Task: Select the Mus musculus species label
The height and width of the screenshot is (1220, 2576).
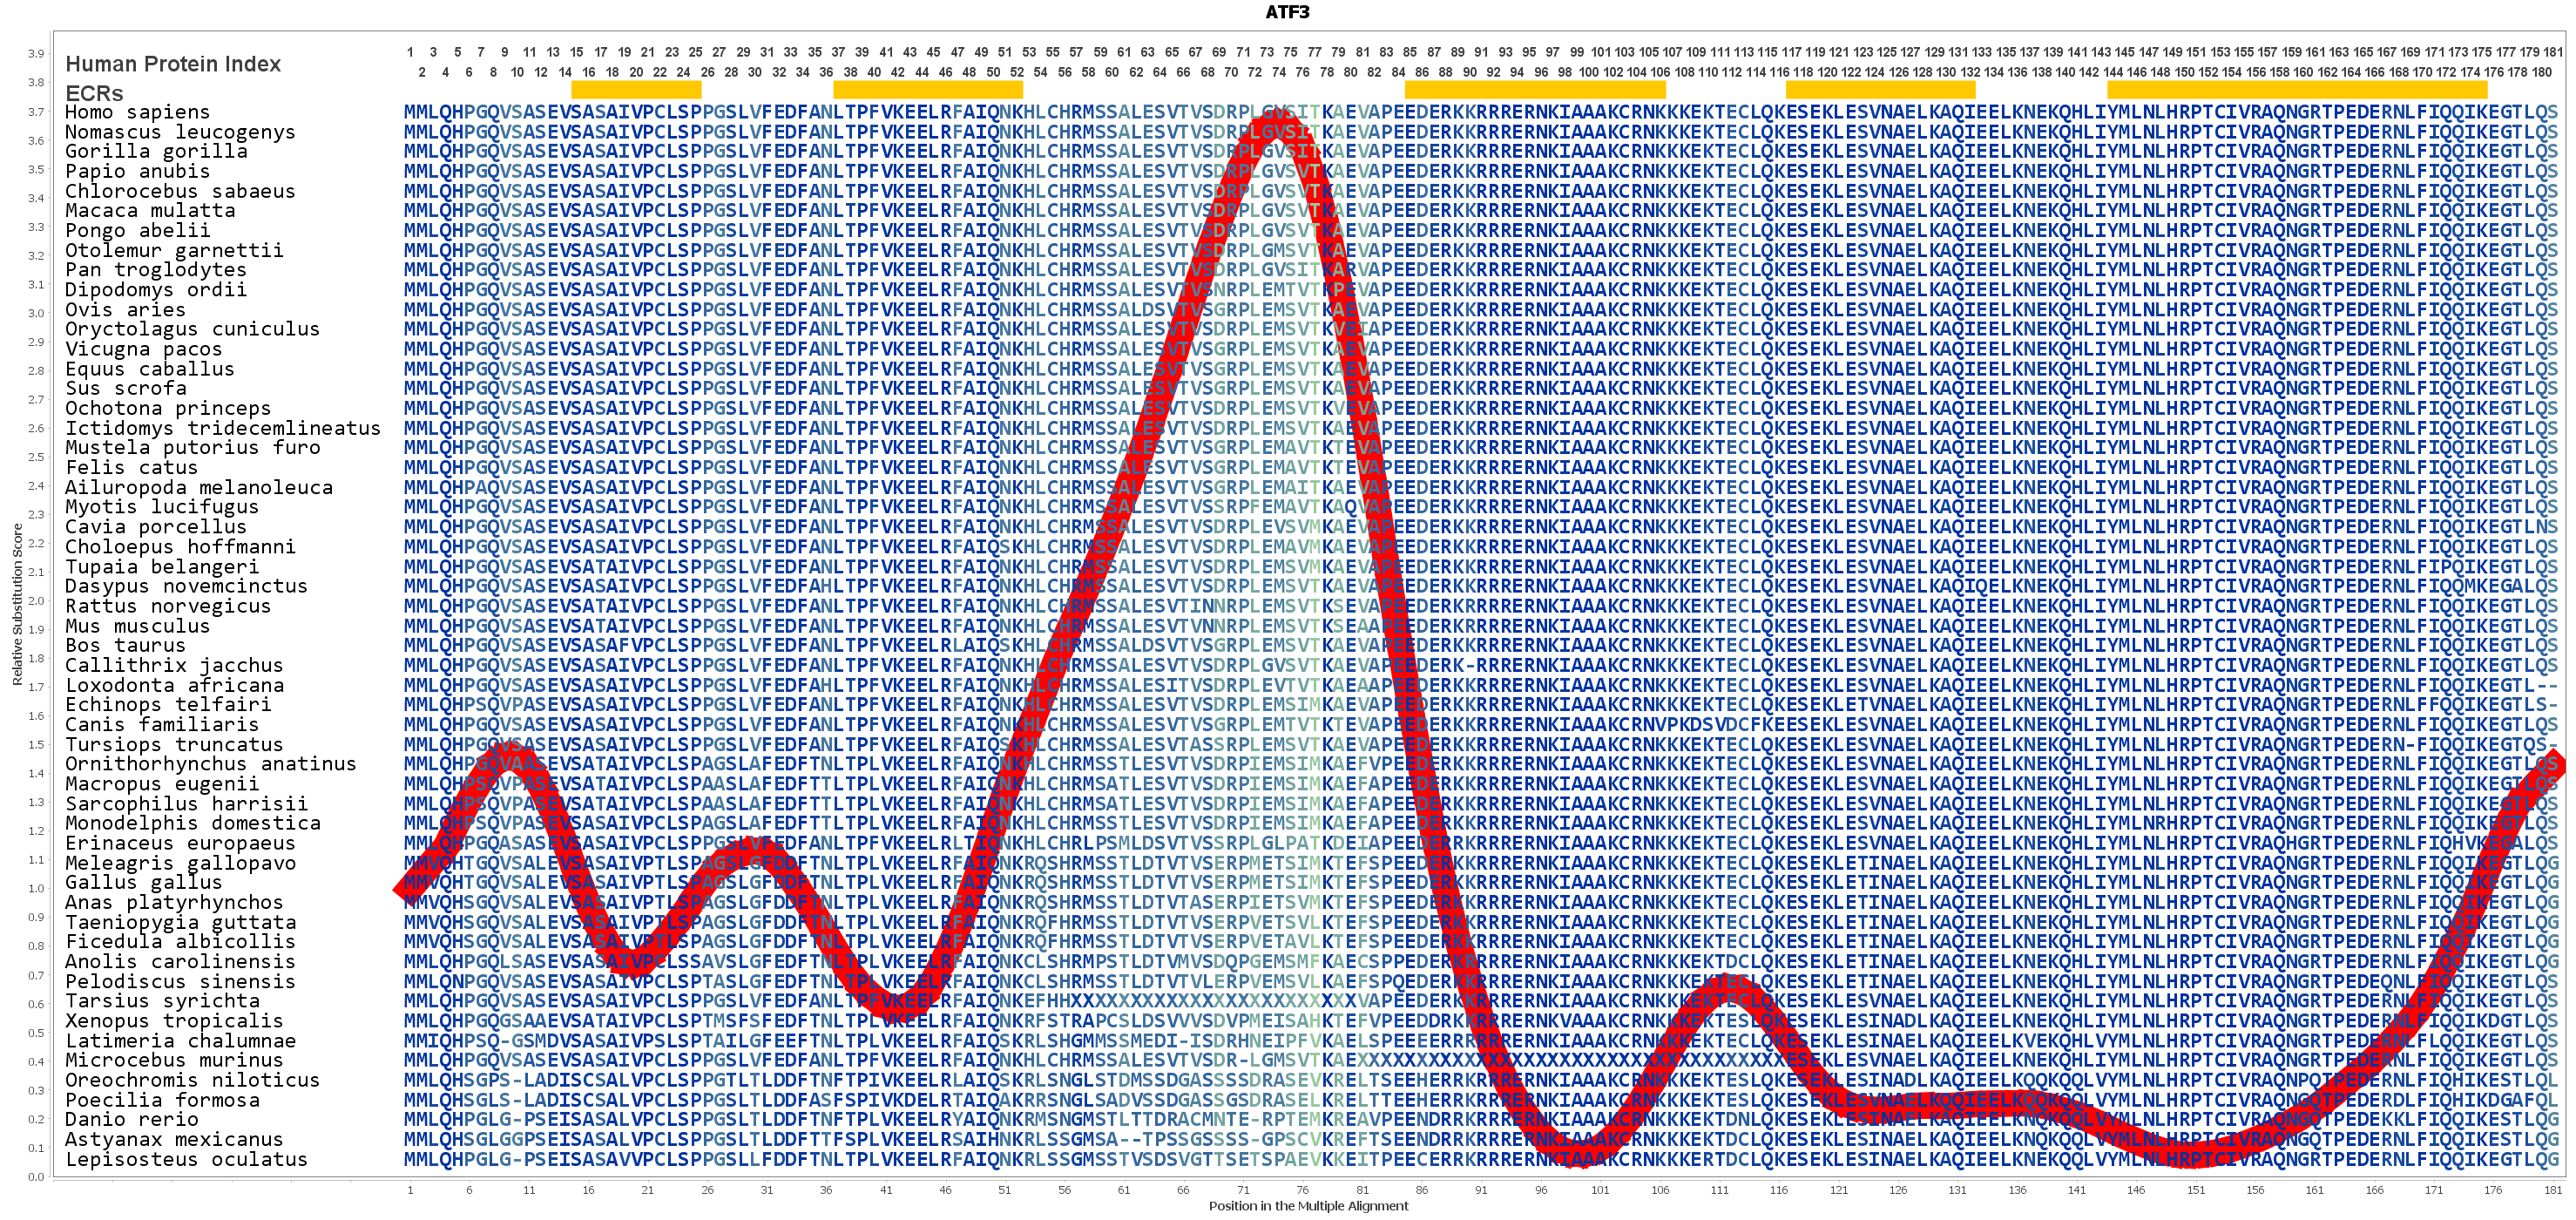Action: coord(137,626)
